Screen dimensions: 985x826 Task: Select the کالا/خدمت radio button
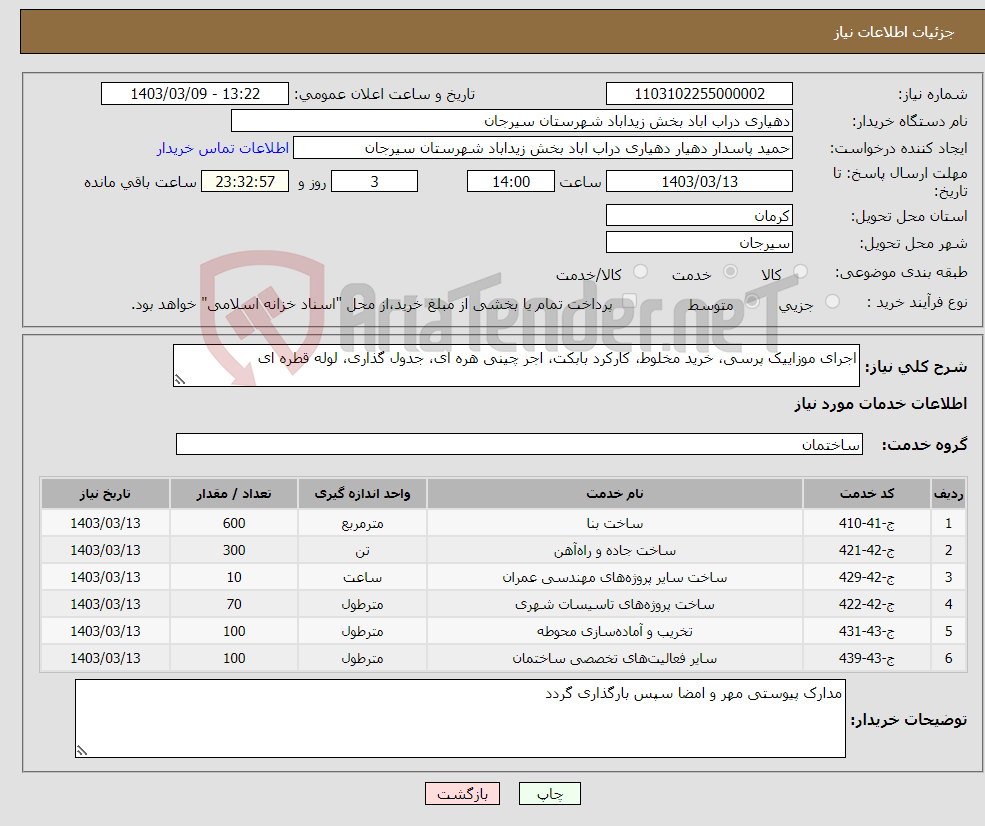point(640,271)
